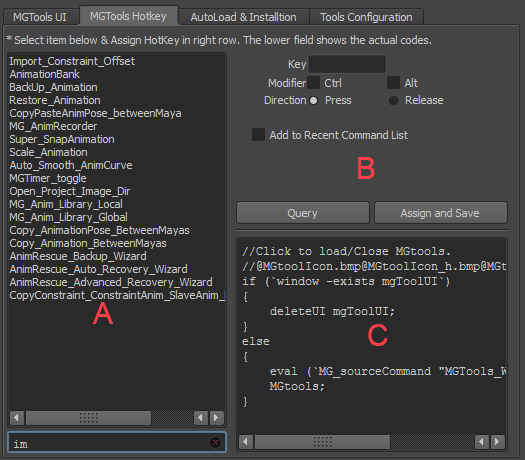Click the command list scrollbar's inner left arrow
The width and height of the screenshot is (525, 460).
[201, 418]
